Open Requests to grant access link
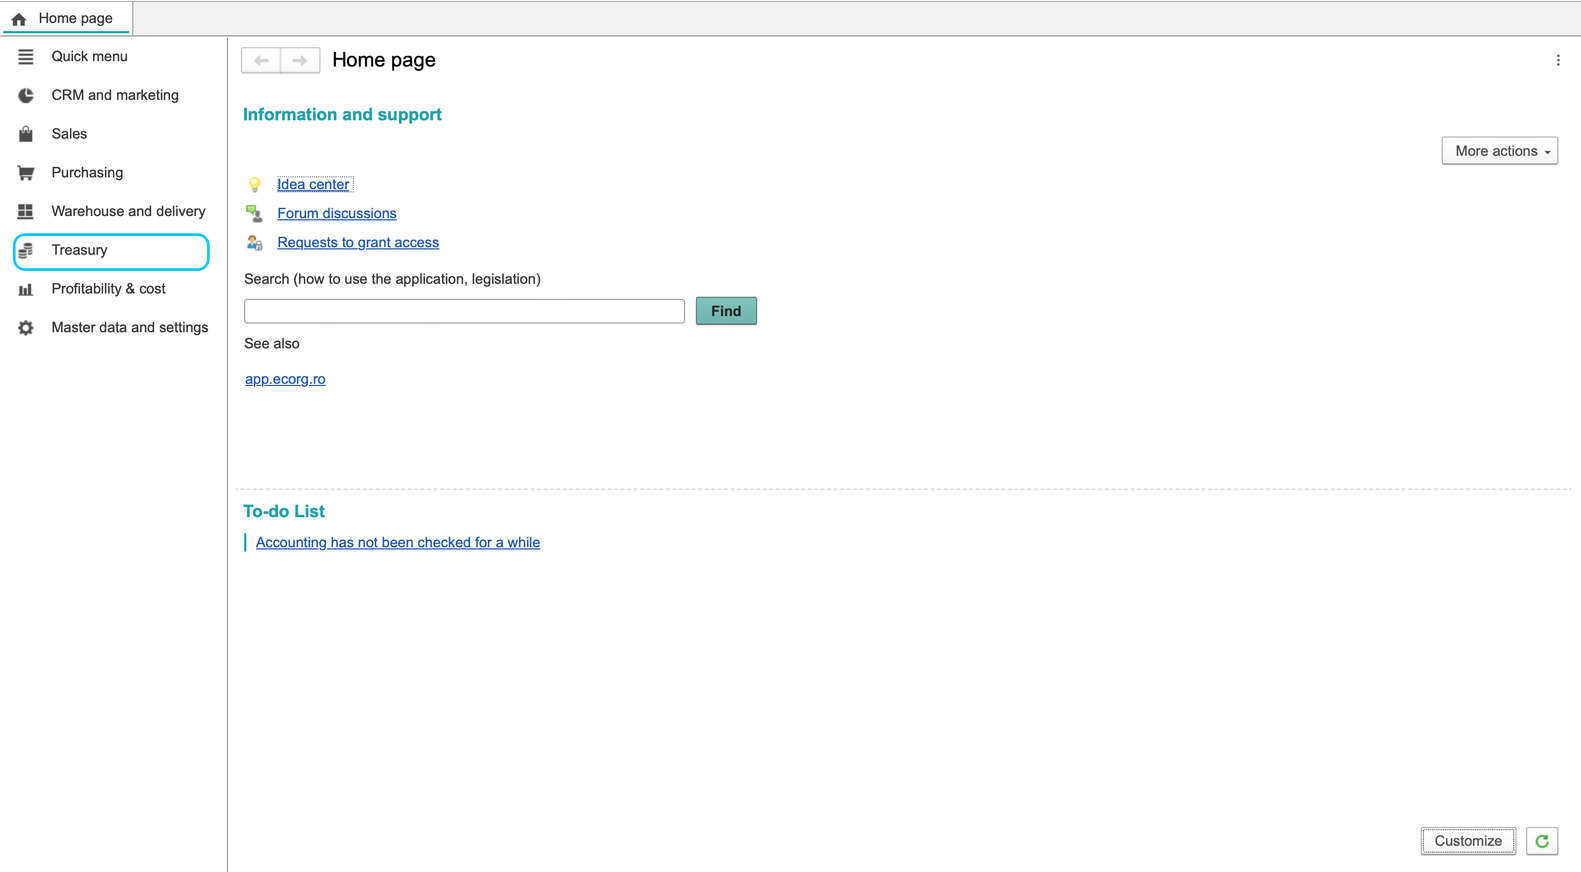This screenshot has height=872, width=1581. coord(358,242)
